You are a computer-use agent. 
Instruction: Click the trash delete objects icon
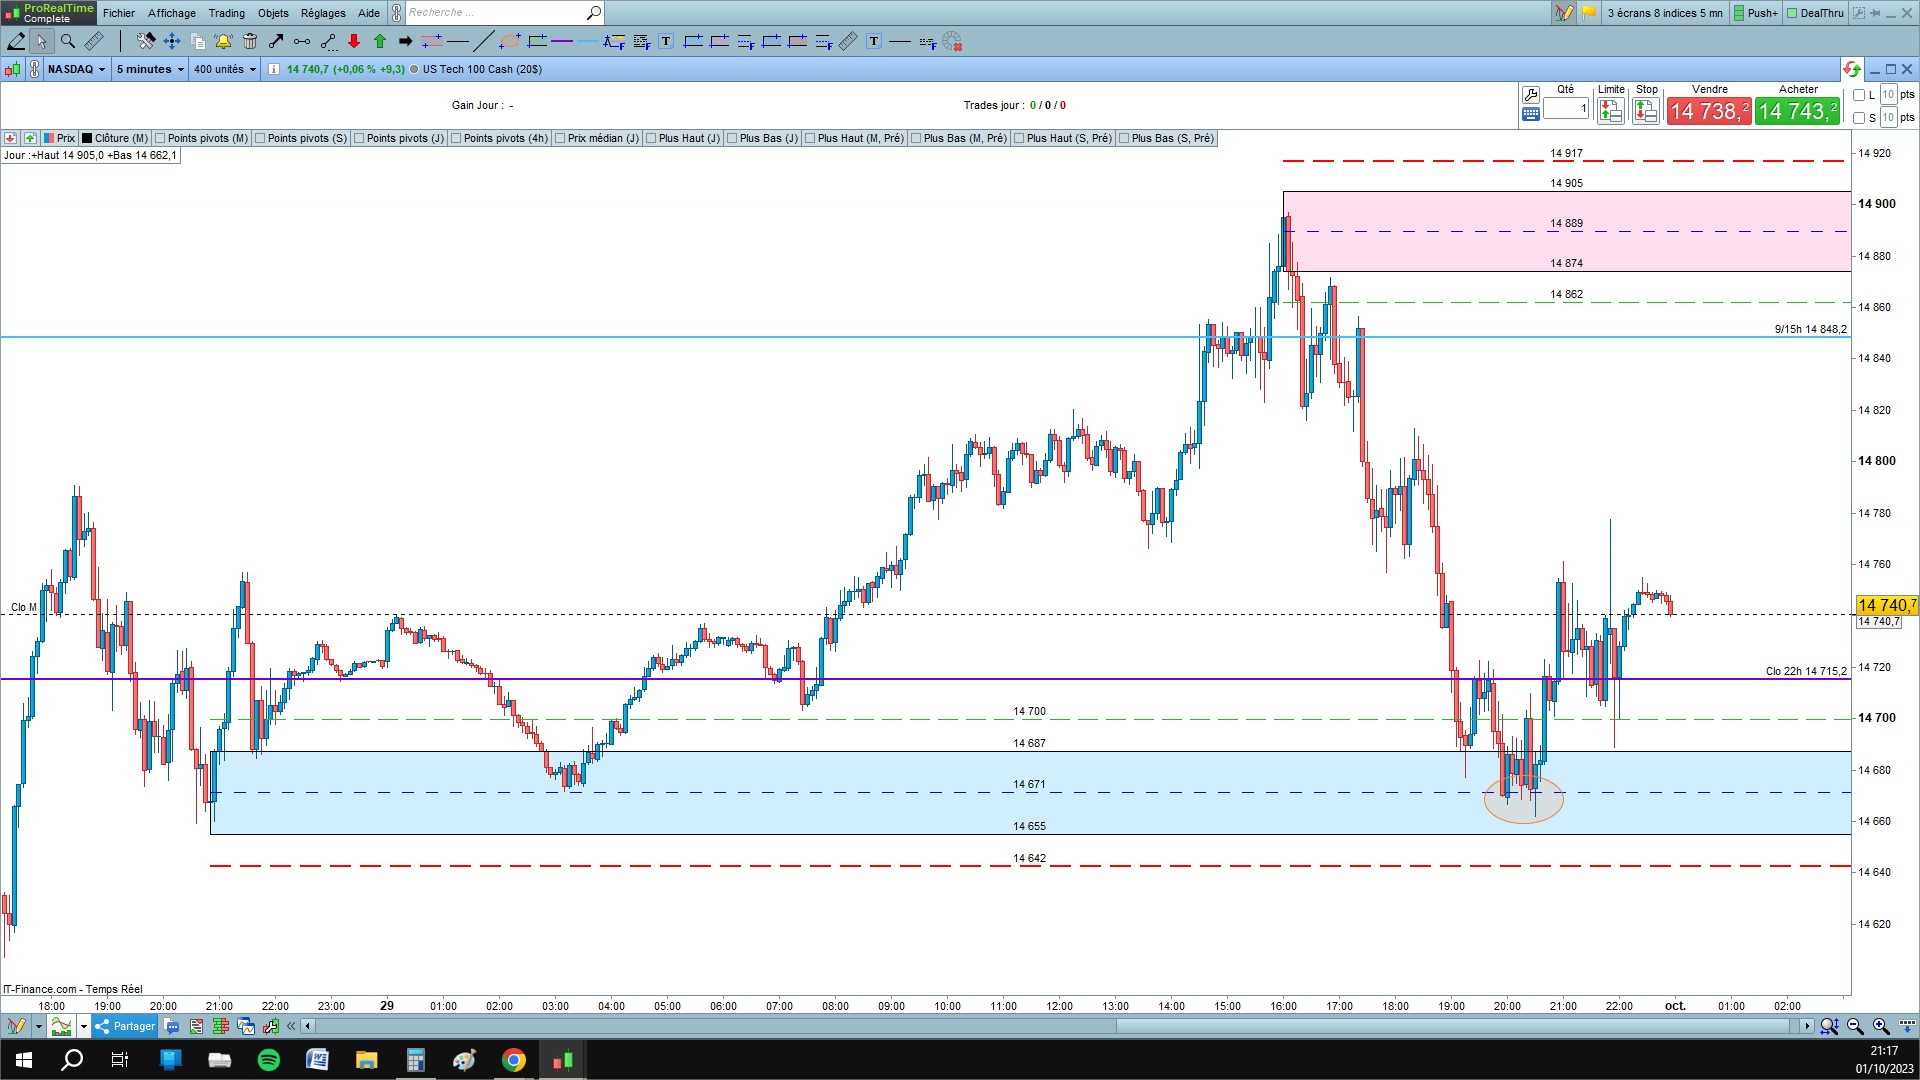tap(250, 41)
